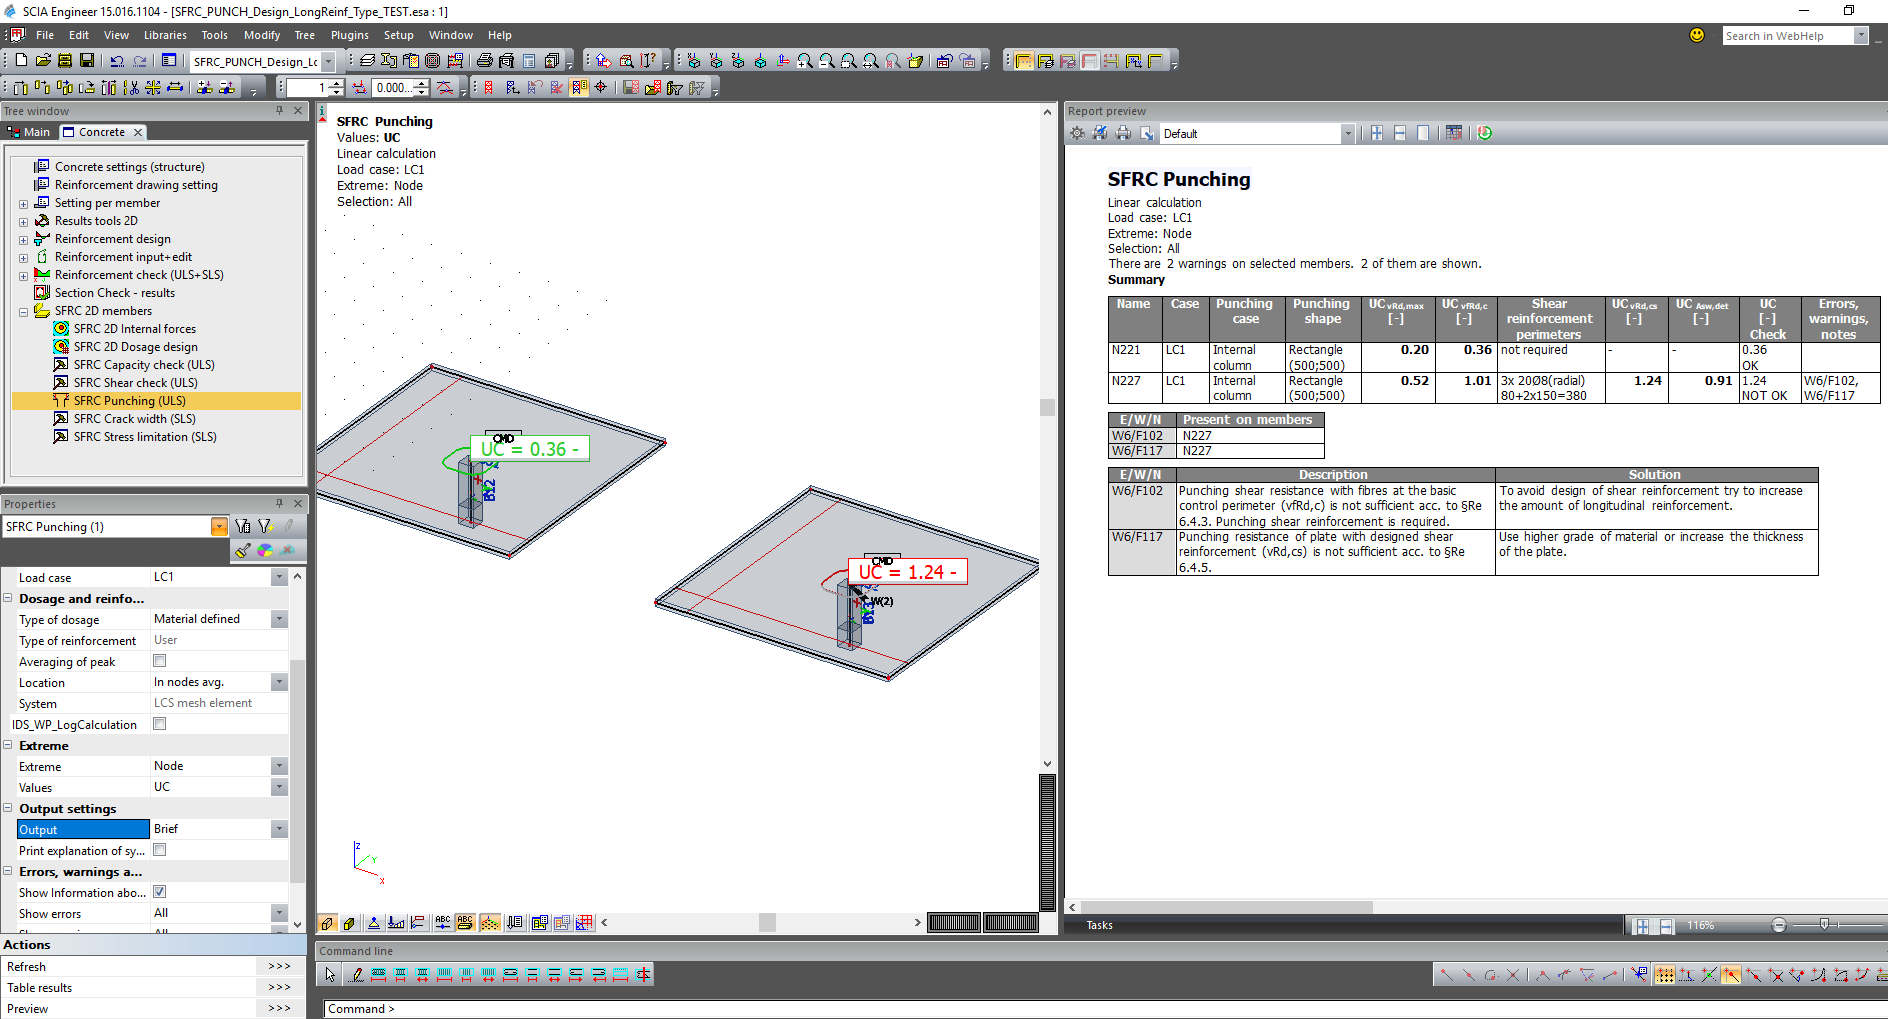1888x1019 pixels.
Task: Collapse the Output settings group
Action: 8,808
